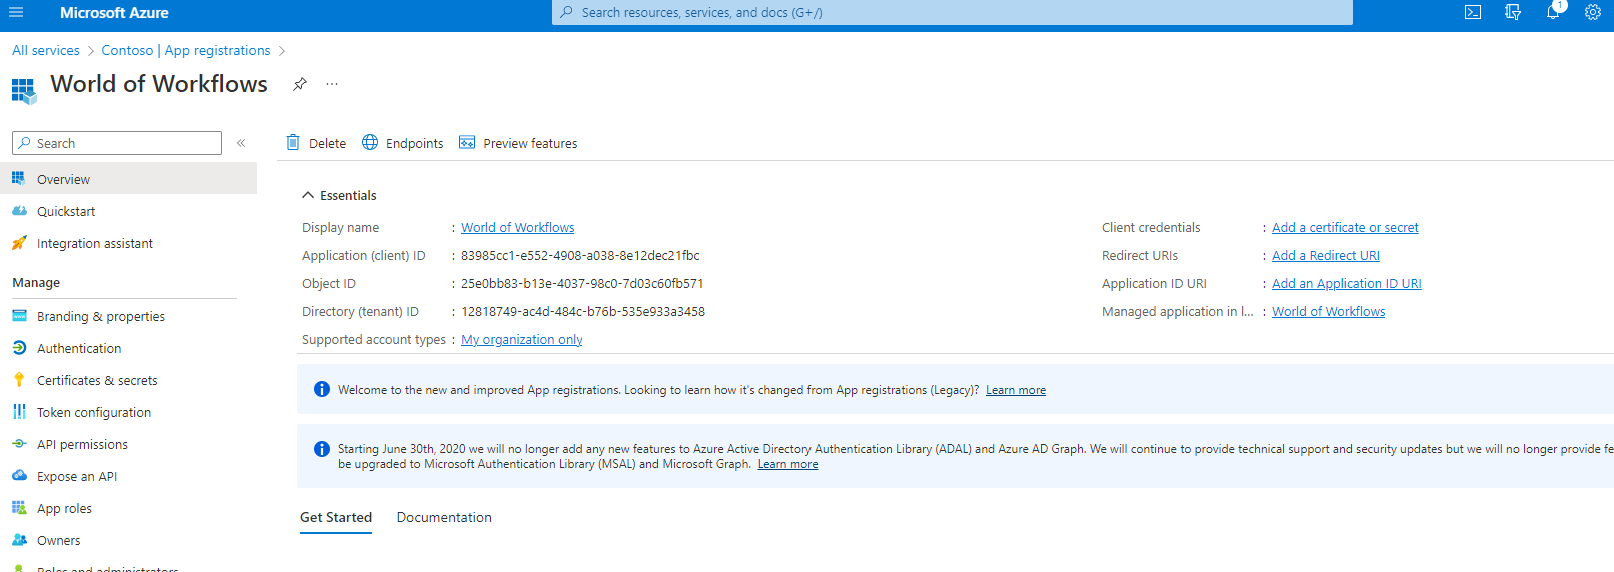Open the World of Workflows display name link
The image size is (1614, 572).
click(517, 227)
